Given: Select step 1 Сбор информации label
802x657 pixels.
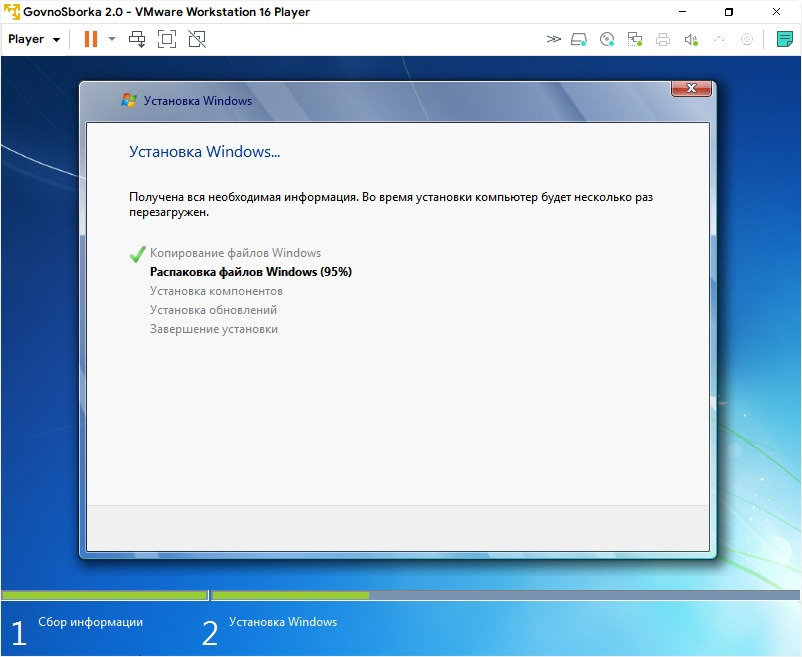Looking at the screenshot, I should coord(91,622).
